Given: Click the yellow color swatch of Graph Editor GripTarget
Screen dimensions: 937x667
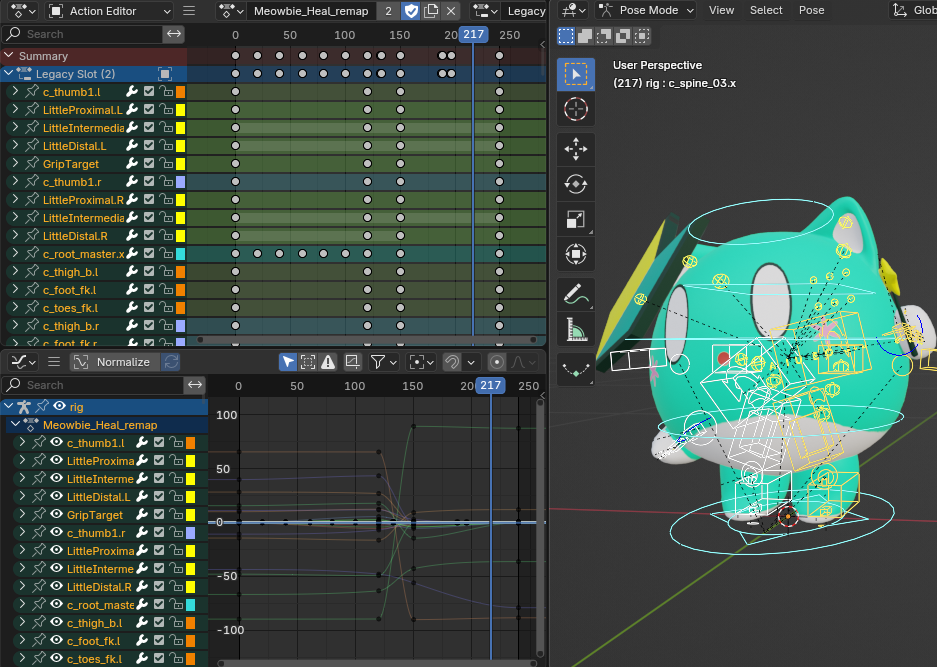Looking at the screenshot, I should (191, 515).
